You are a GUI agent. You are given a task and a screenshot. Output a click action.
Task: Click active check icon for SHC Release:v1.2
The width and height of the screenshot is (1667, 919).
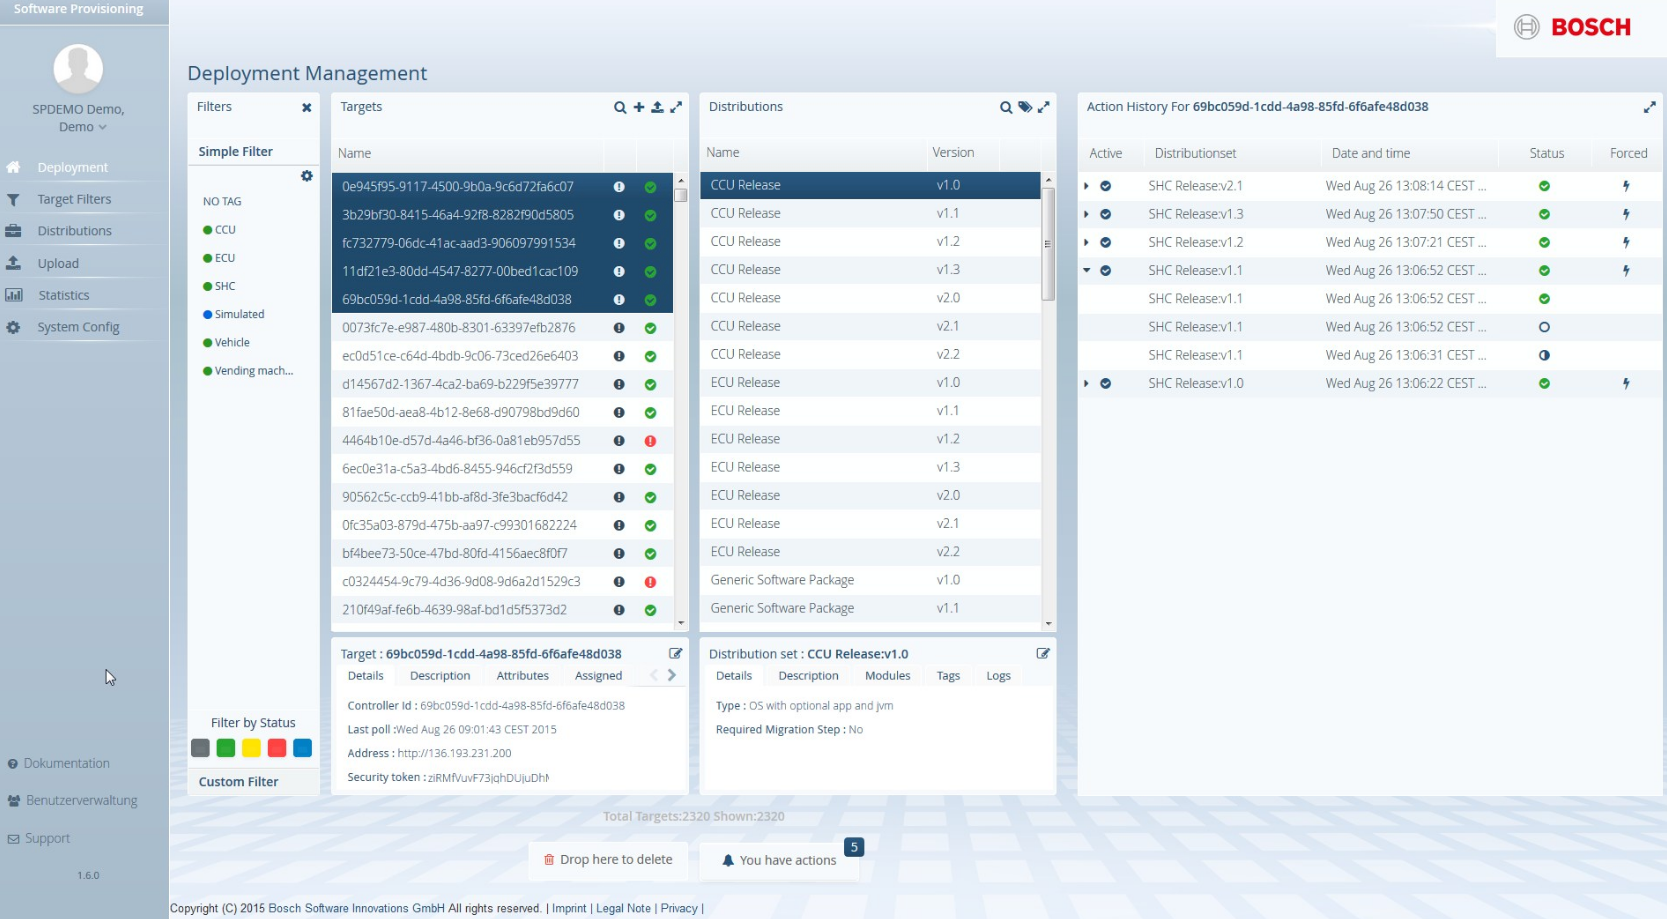click(1105, 242)
